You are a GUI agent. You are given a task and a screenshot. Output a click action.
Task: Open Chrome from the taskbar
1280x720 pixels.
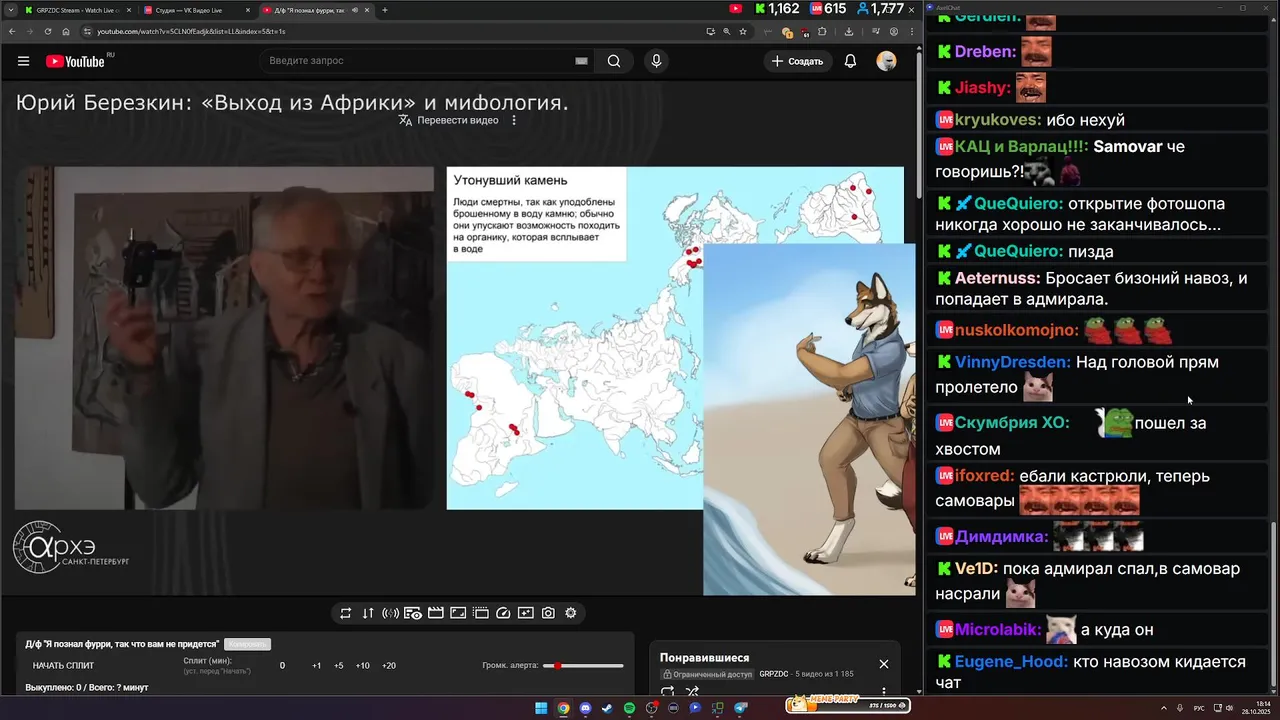[563, 708]
